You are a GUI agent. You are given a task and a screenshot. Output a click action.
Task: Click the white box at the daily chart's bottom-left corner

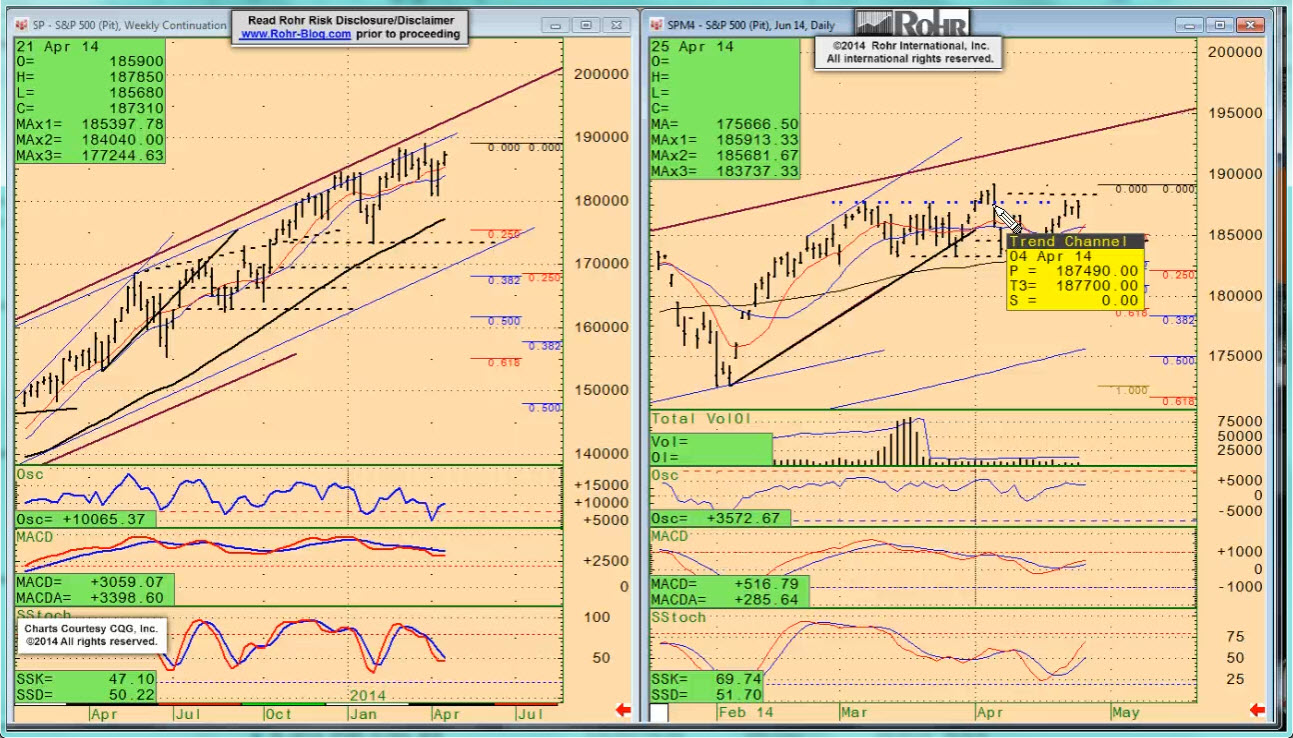(659, 713)
